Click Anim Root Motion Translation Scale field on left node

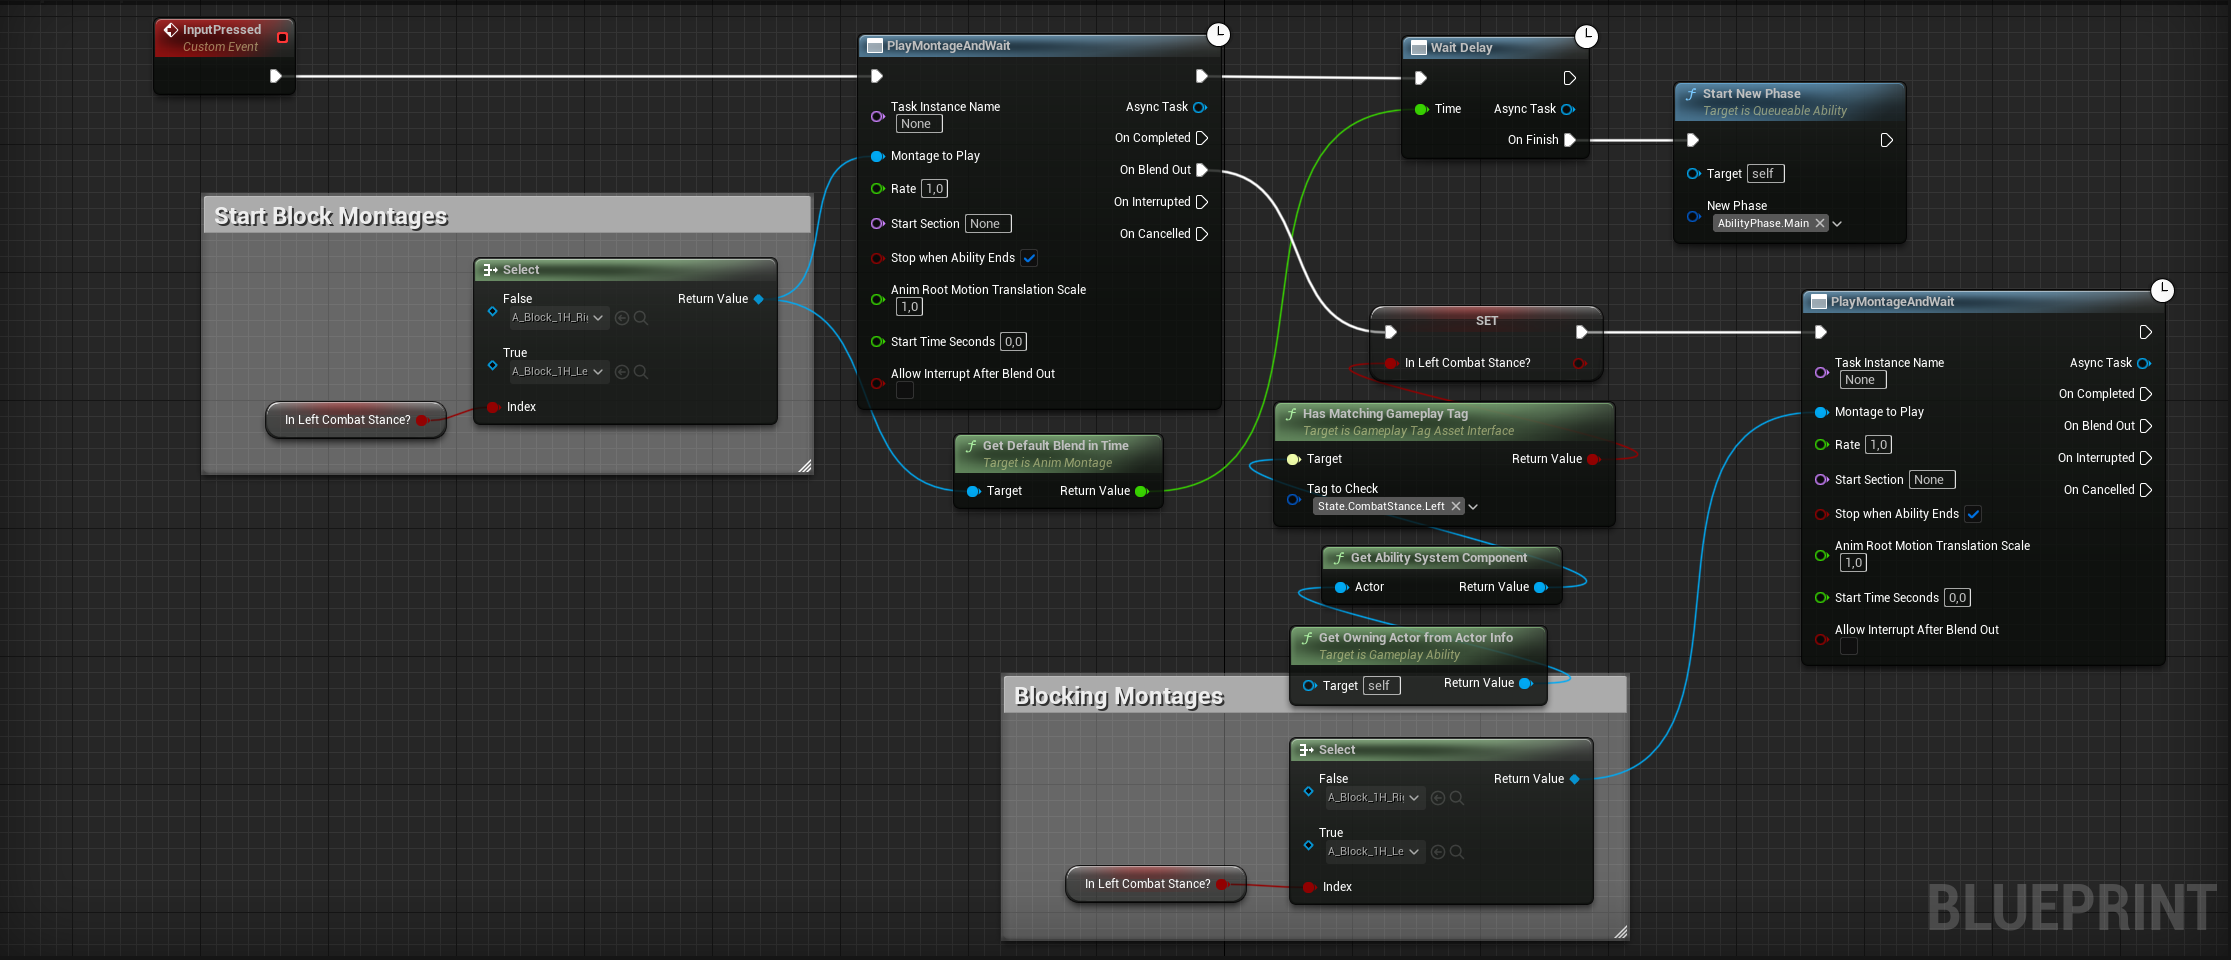pyautogui.click(x=909, y=307)
